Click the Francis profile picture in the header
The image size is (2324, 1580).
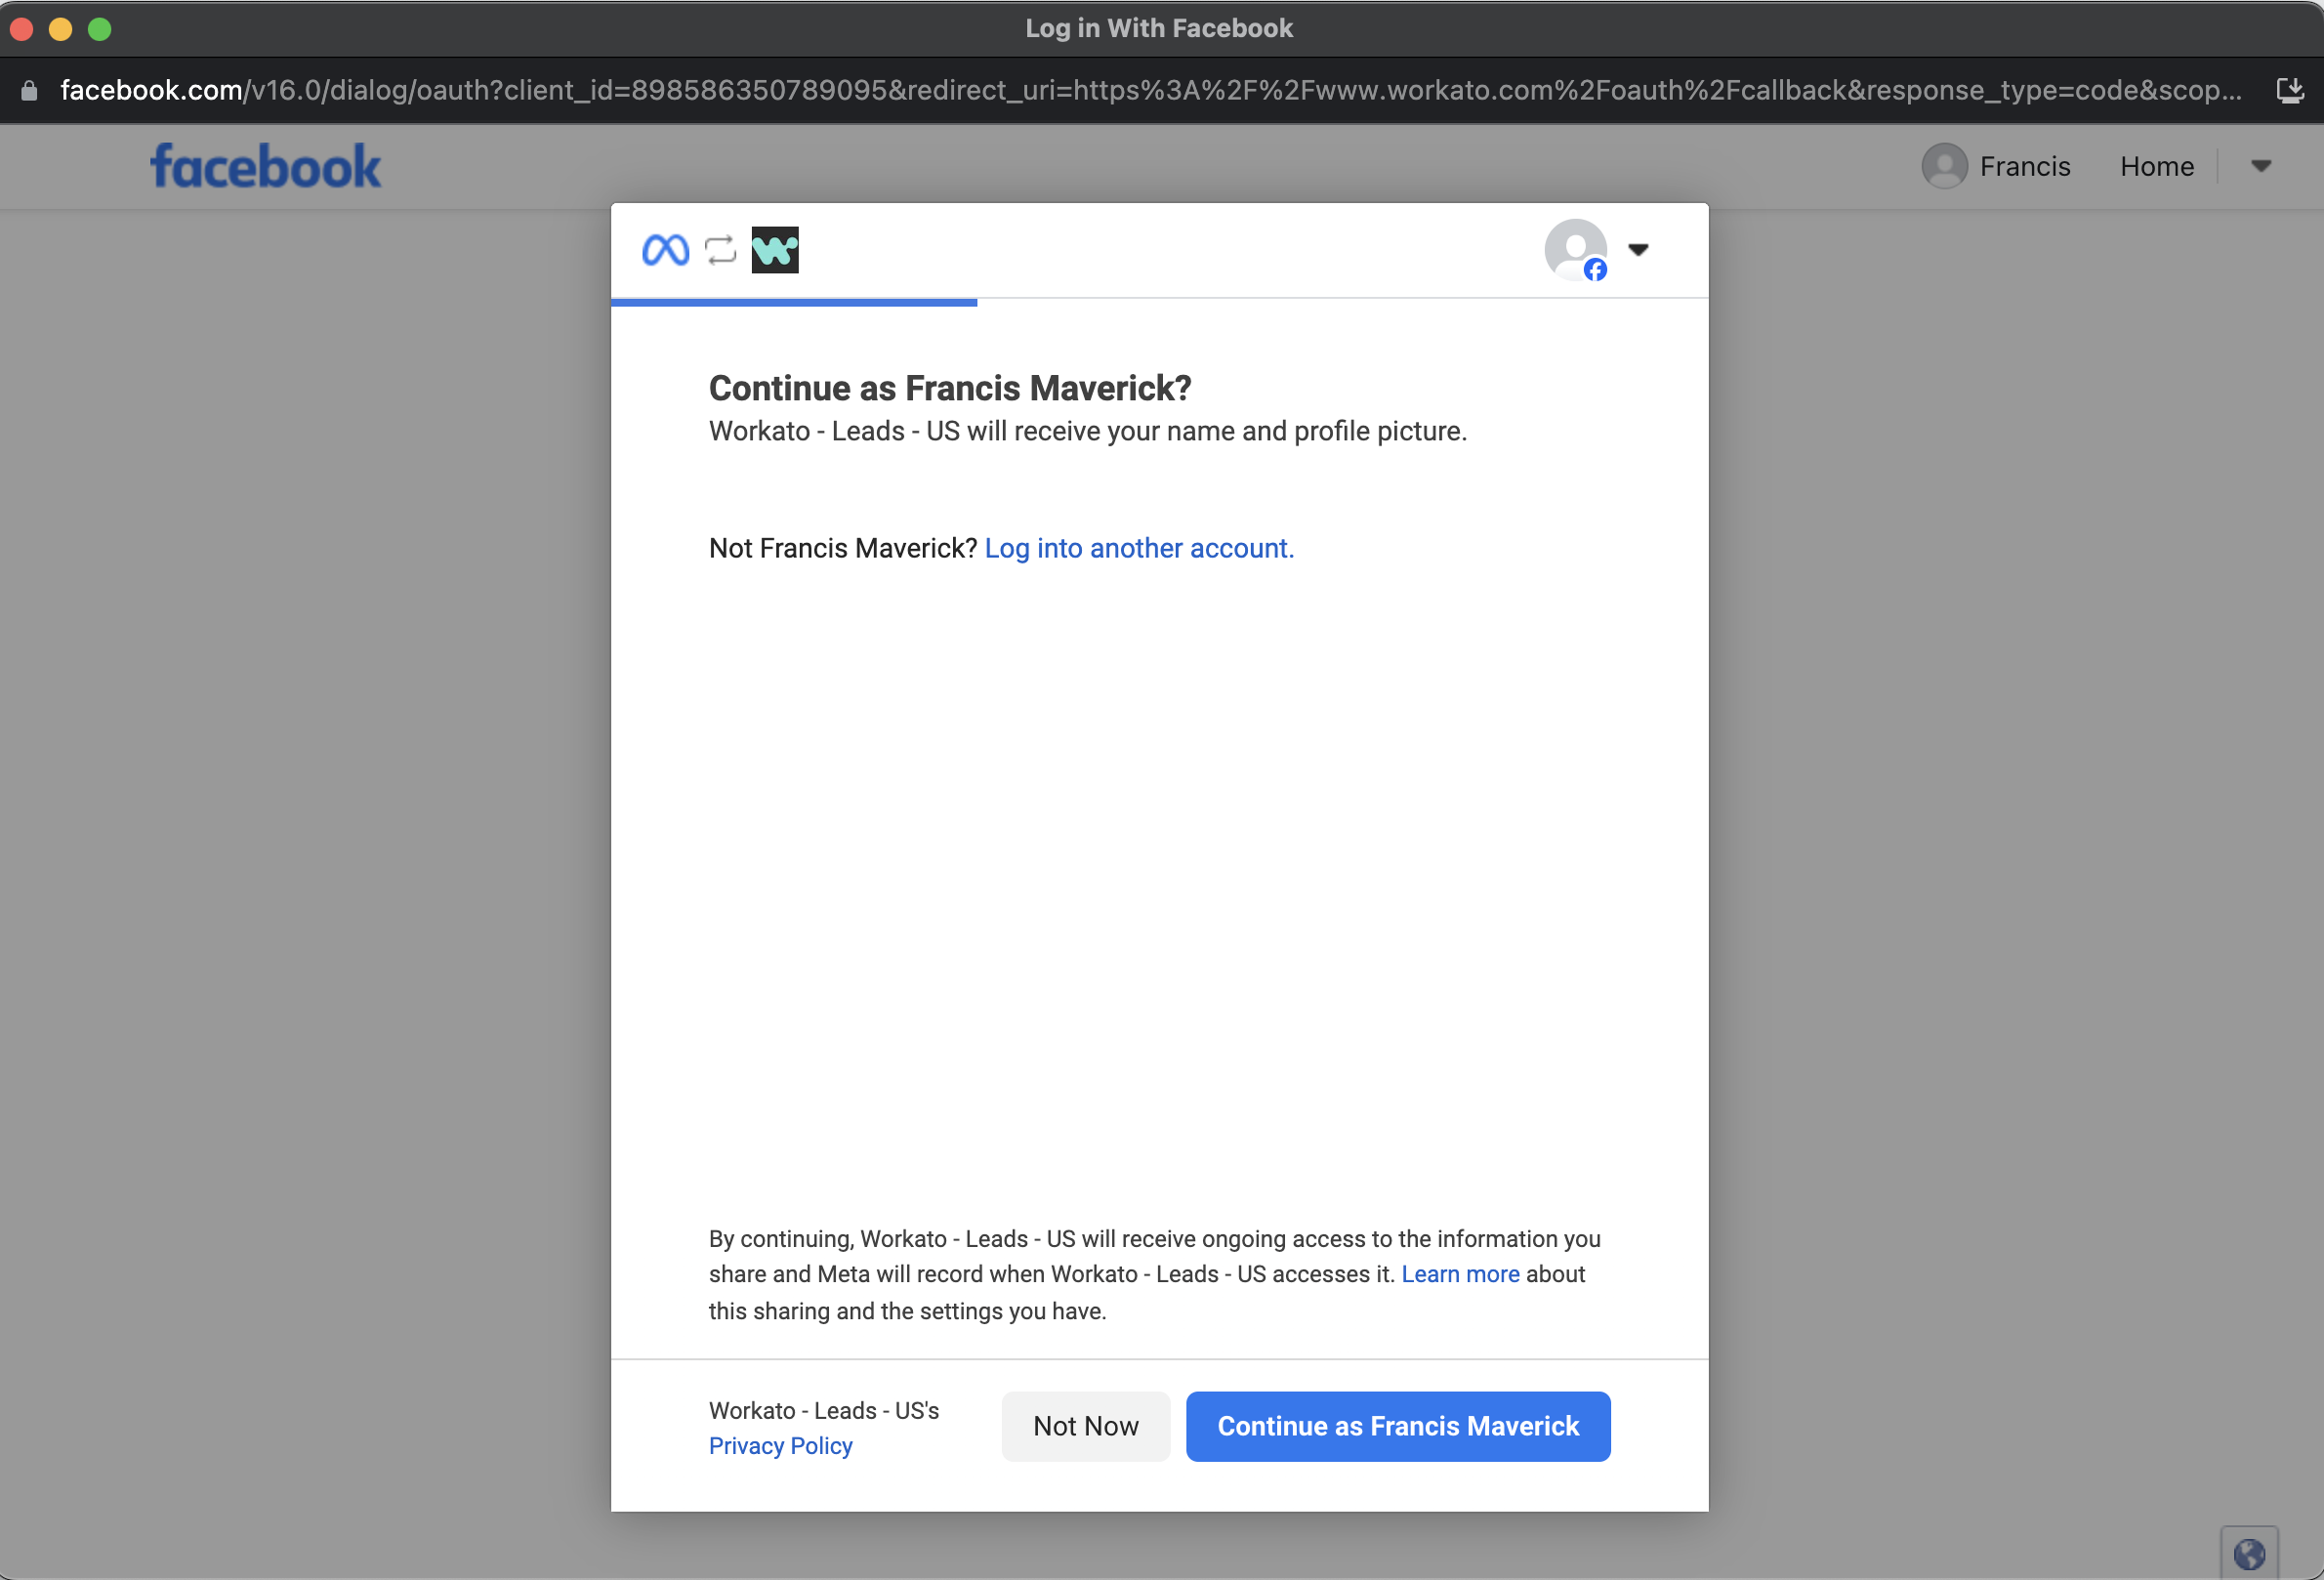point(1944,165)
